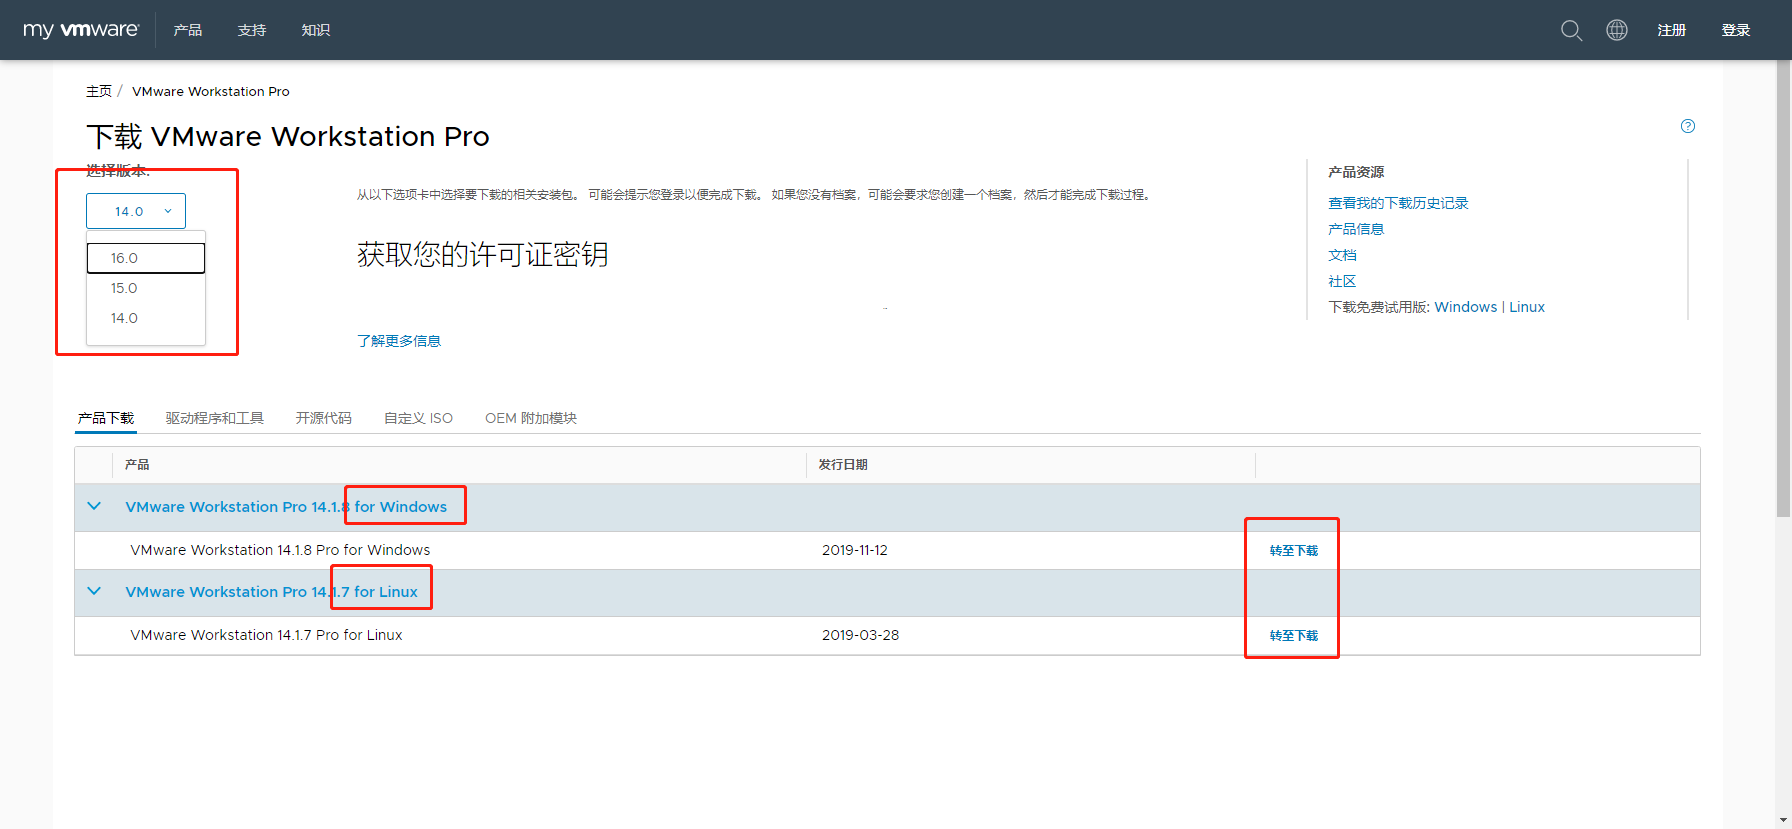Click the 2019-03-28 release date cell
The width and height of the screenshot is (1792, 829).
point(861,635)
